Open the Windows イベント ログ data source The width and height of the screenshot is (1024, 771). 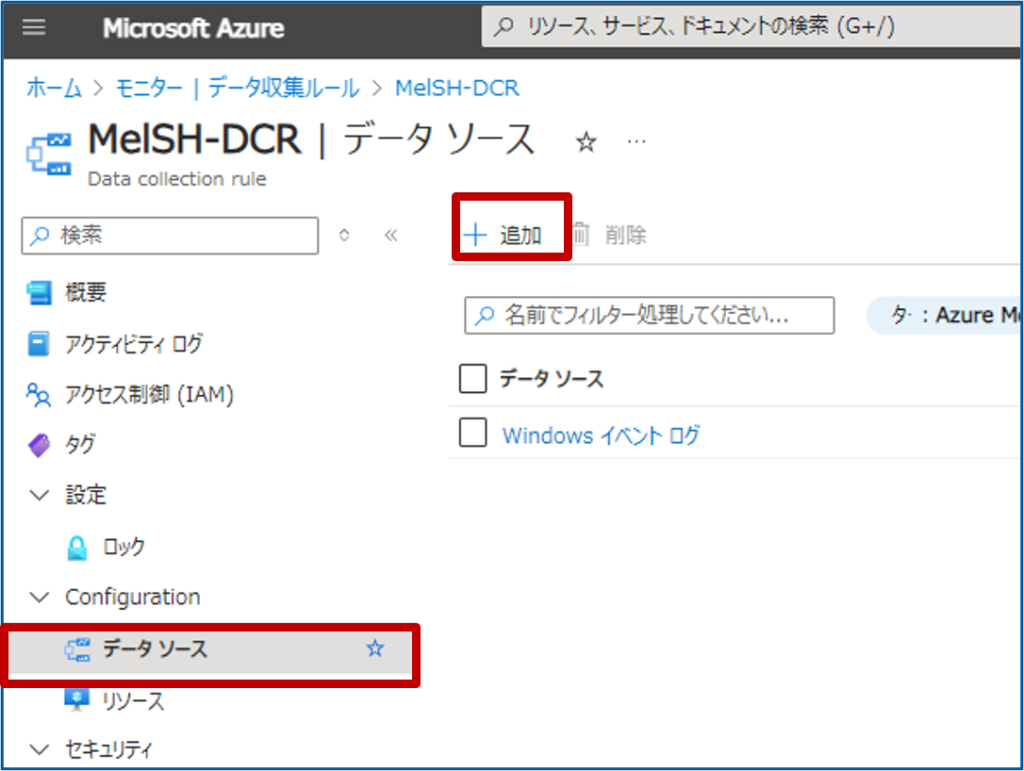[x=601, y=435]
